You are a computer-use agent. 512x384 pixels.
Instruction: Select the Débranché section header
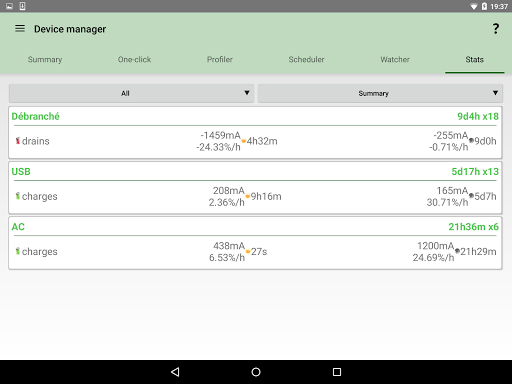35,116
